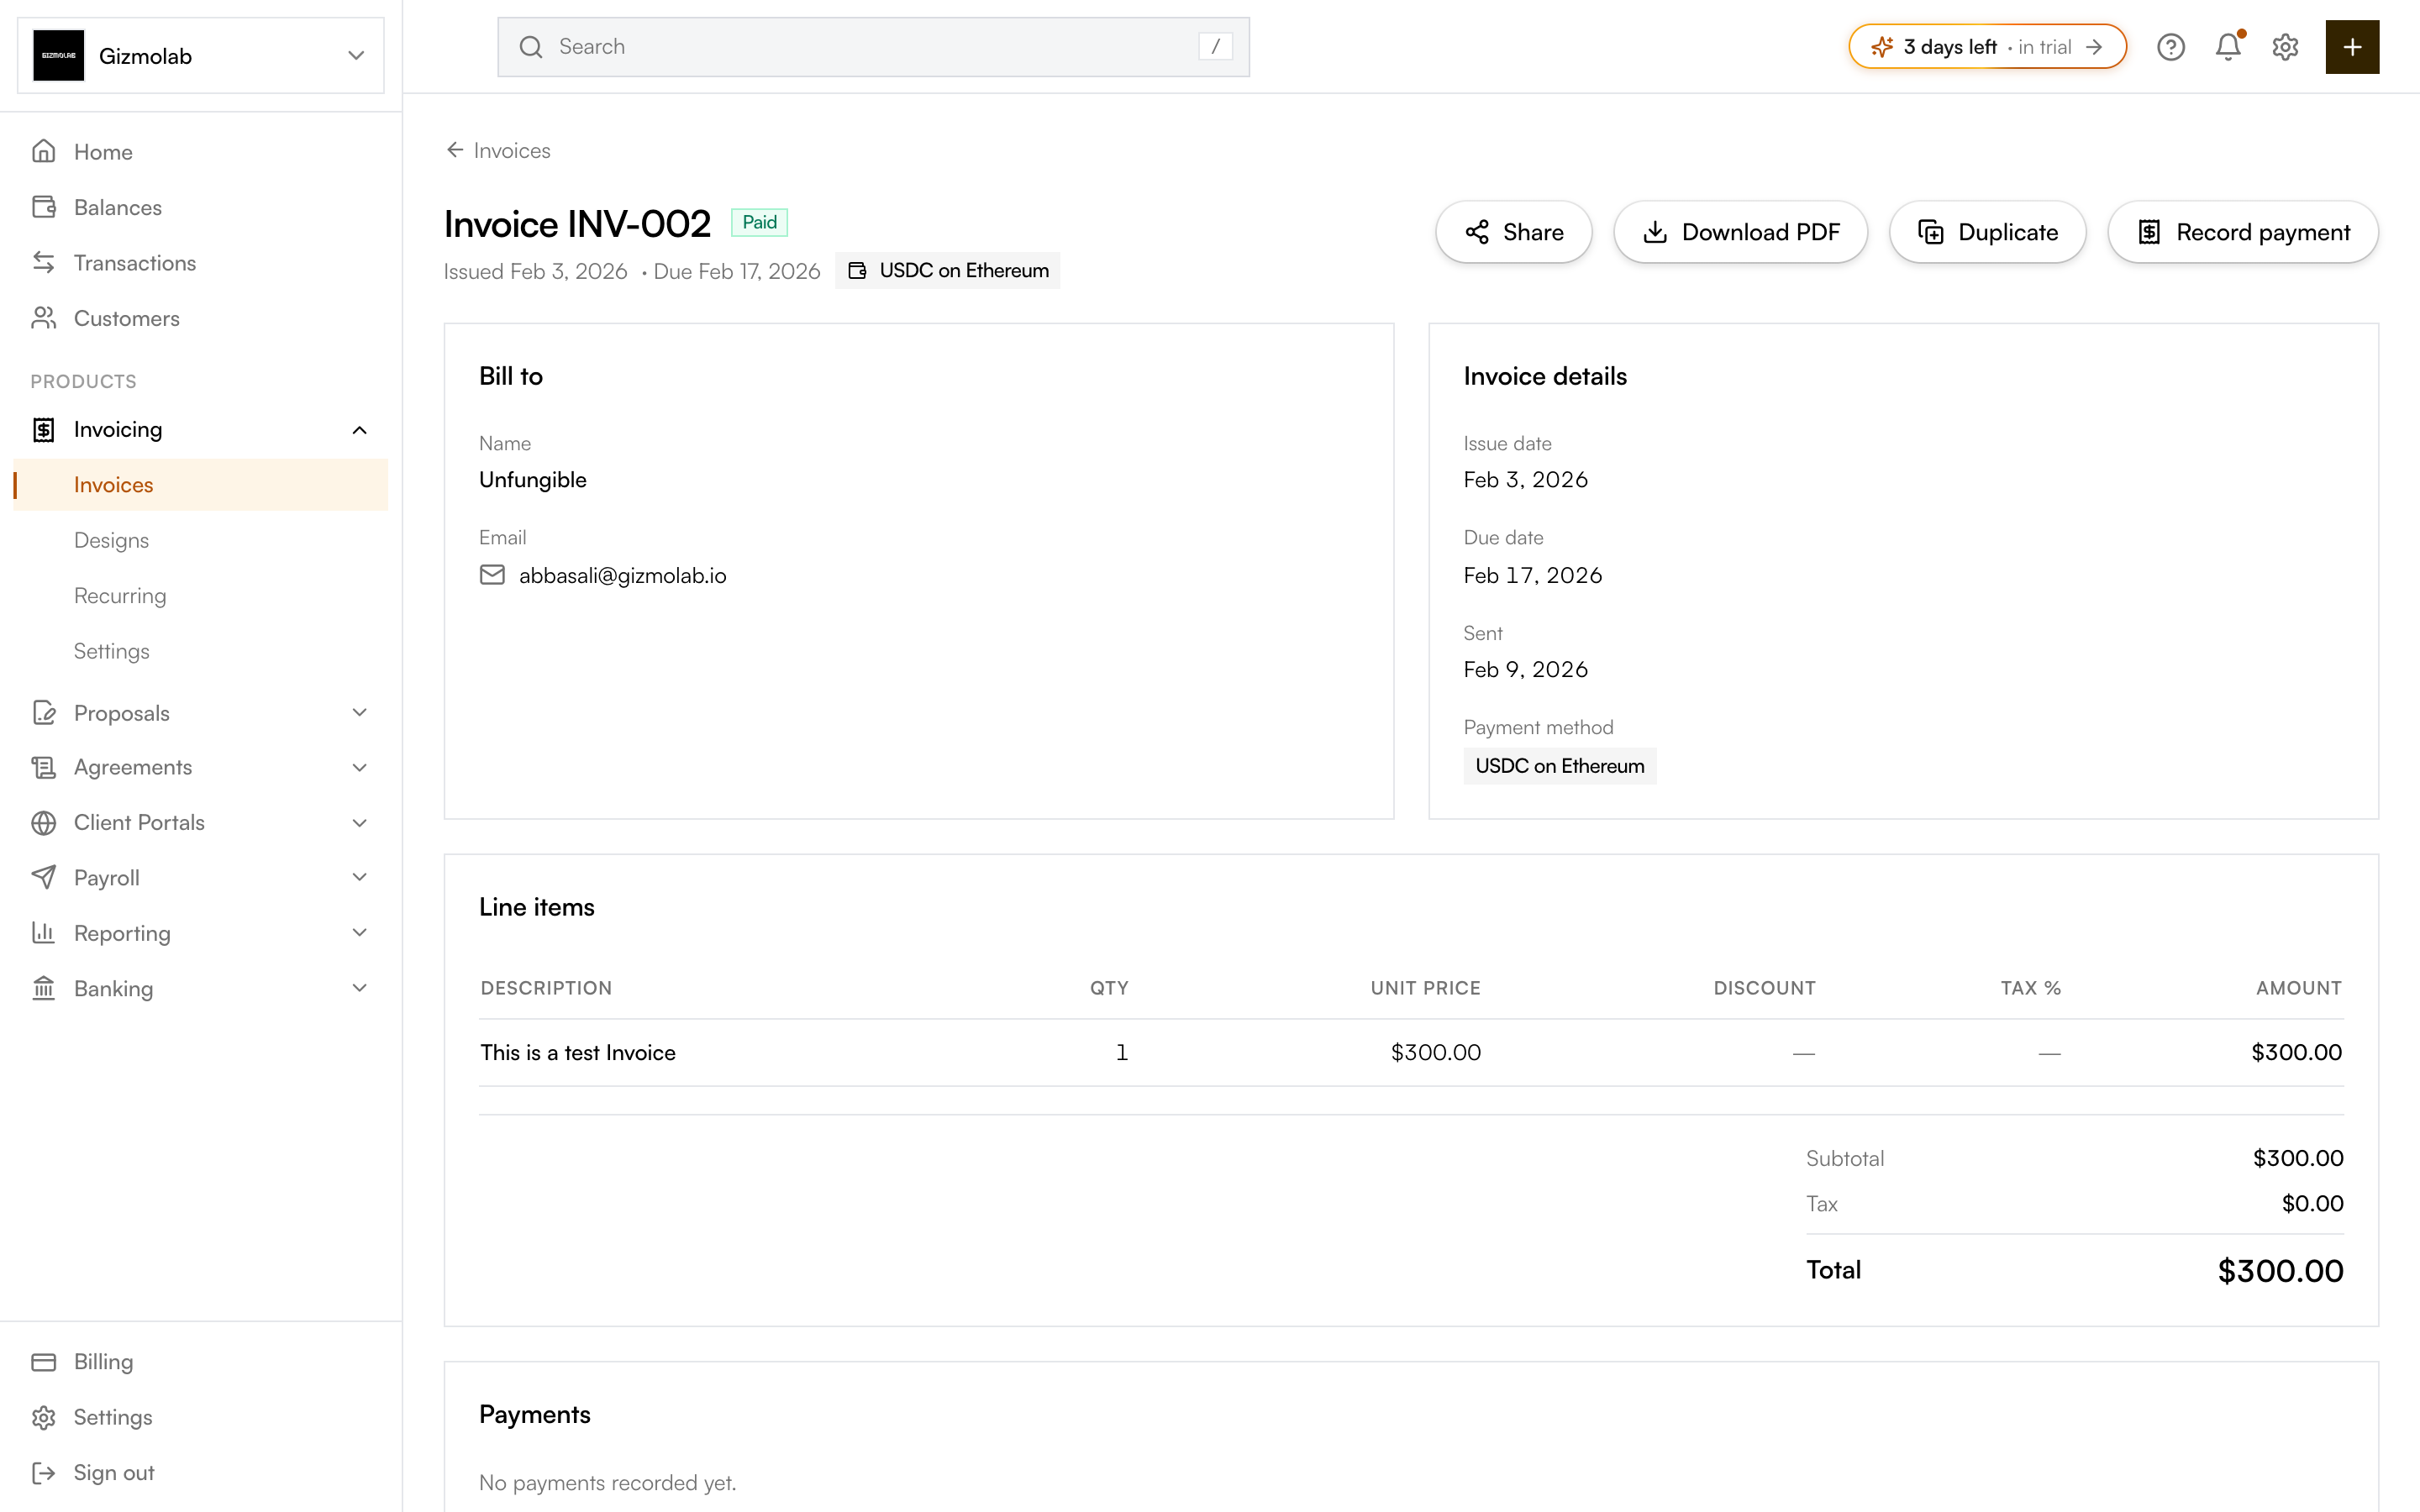Click the No payments recorded yet text
The image size is (2420, 1512).
click(x=608, y=1482)
